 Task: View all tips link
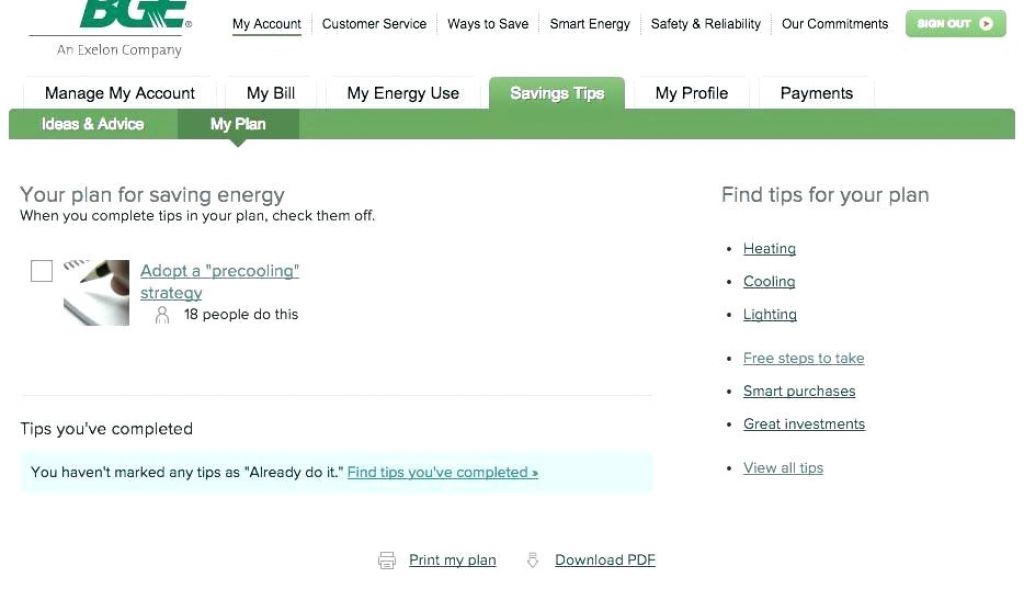783,468
